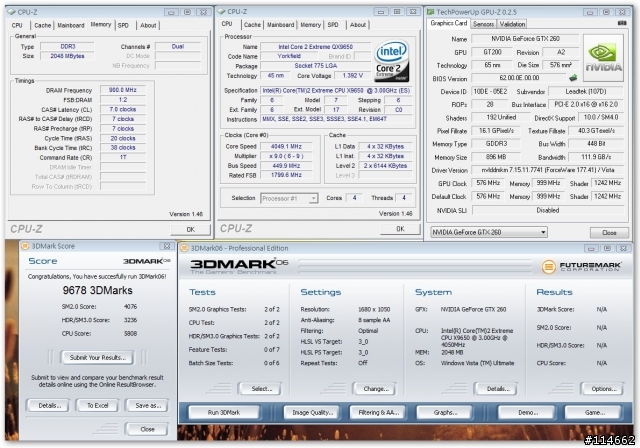The height and width of the screenshot is (448, 640).
Task: Click Close button in 3DMark Score window
Action: point(147,429)
